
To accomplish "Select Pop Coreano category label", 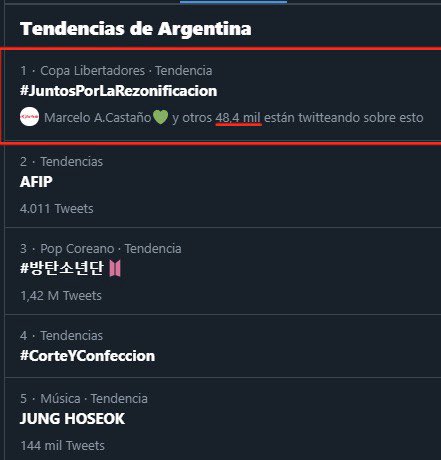I will (x=77, y=249).
